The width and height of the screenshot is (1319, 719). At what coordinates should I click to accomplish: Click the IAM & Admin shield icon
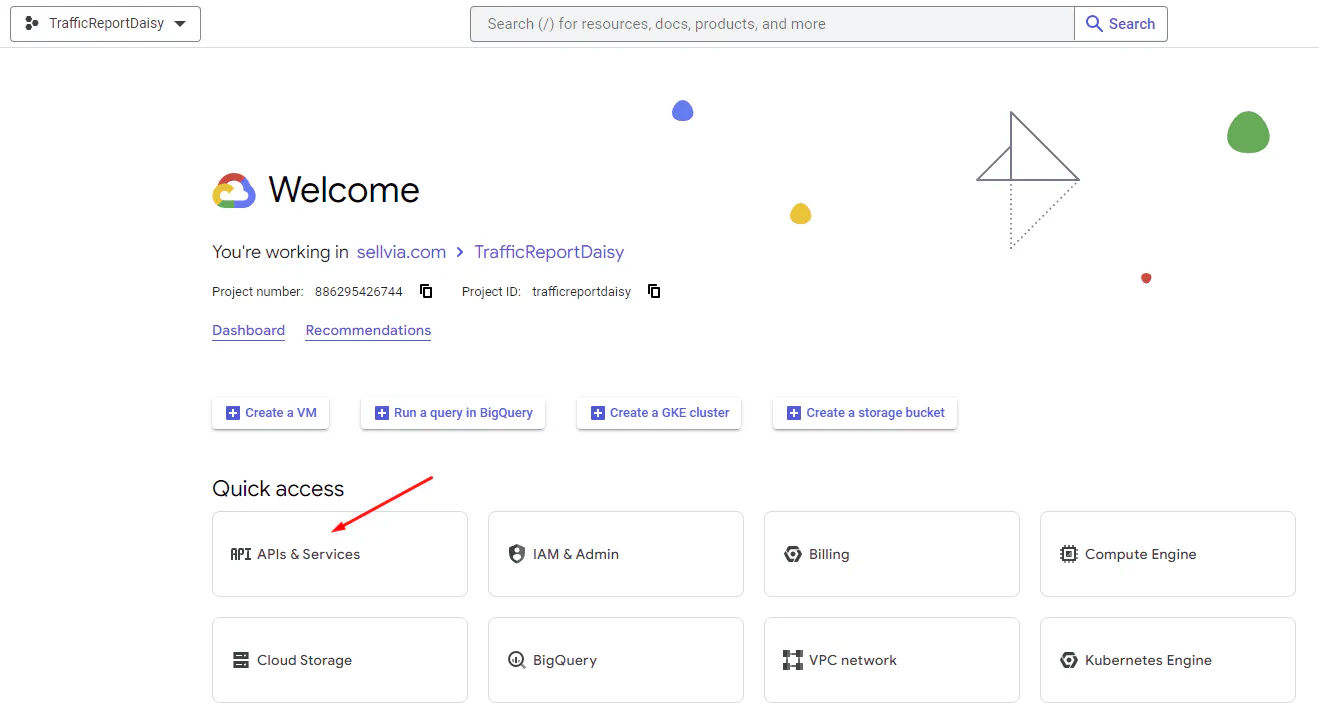517,554
